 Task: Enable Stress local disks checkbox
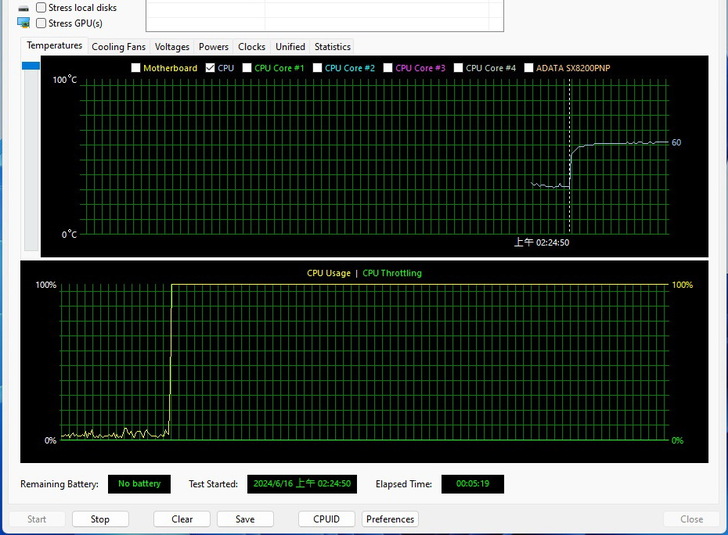41,8
